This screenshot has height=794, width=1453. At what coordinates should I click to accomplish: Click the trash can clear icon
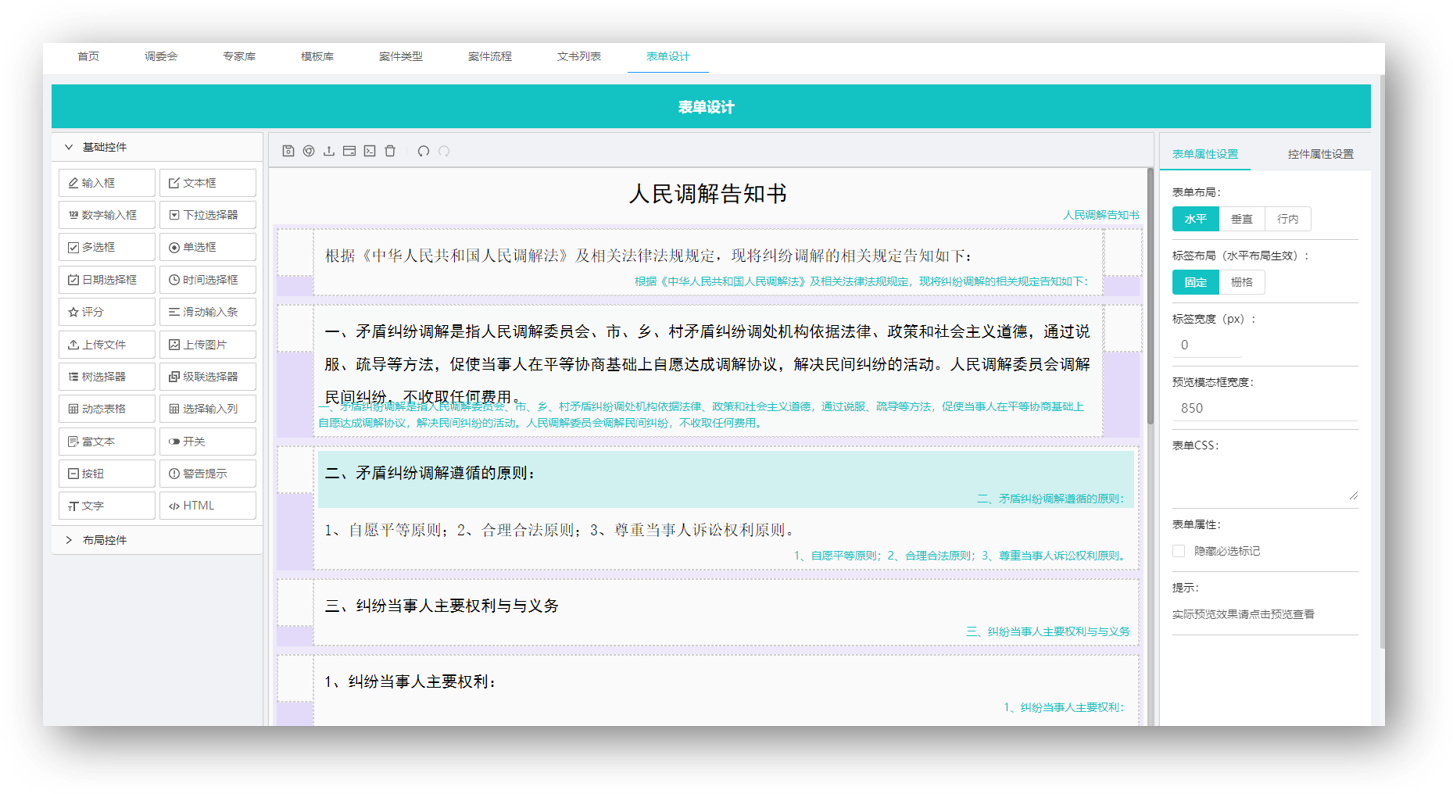click(x=390, y=151)
